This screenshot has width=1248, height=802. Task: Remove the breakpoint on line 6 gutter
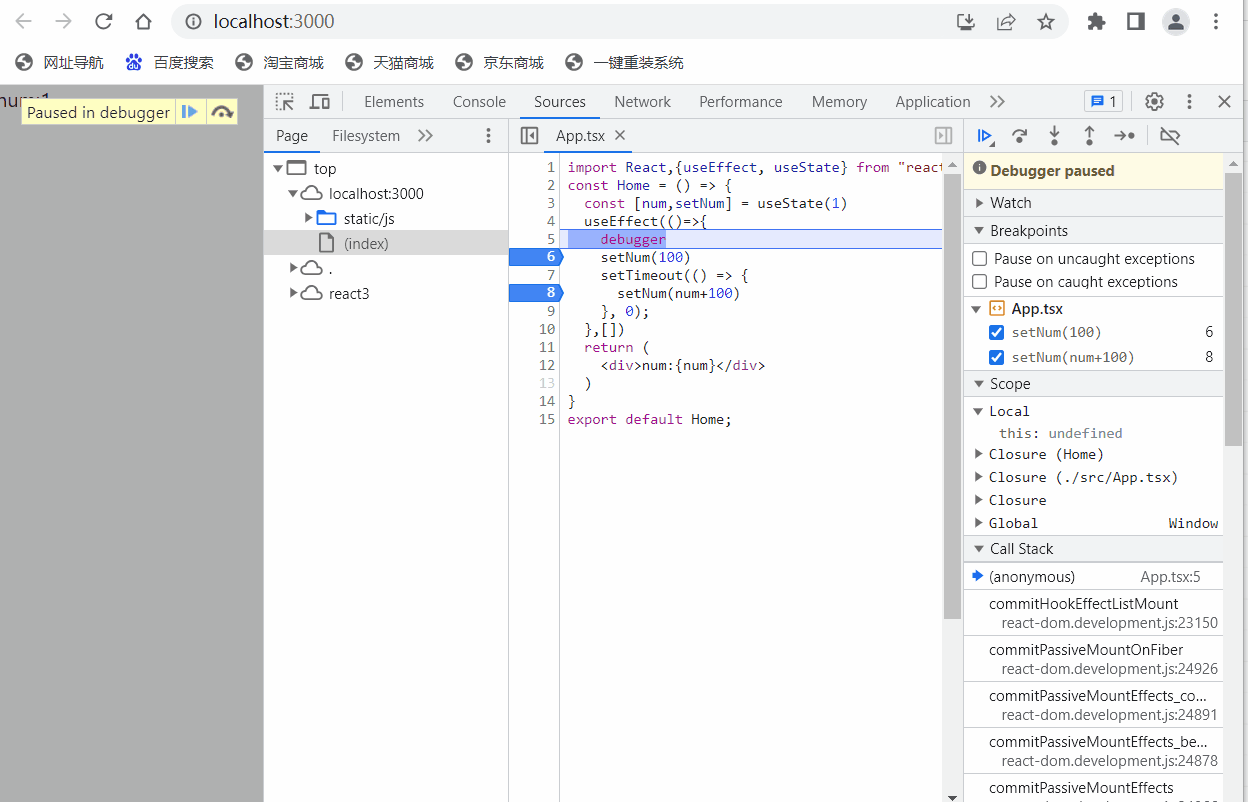536,257
